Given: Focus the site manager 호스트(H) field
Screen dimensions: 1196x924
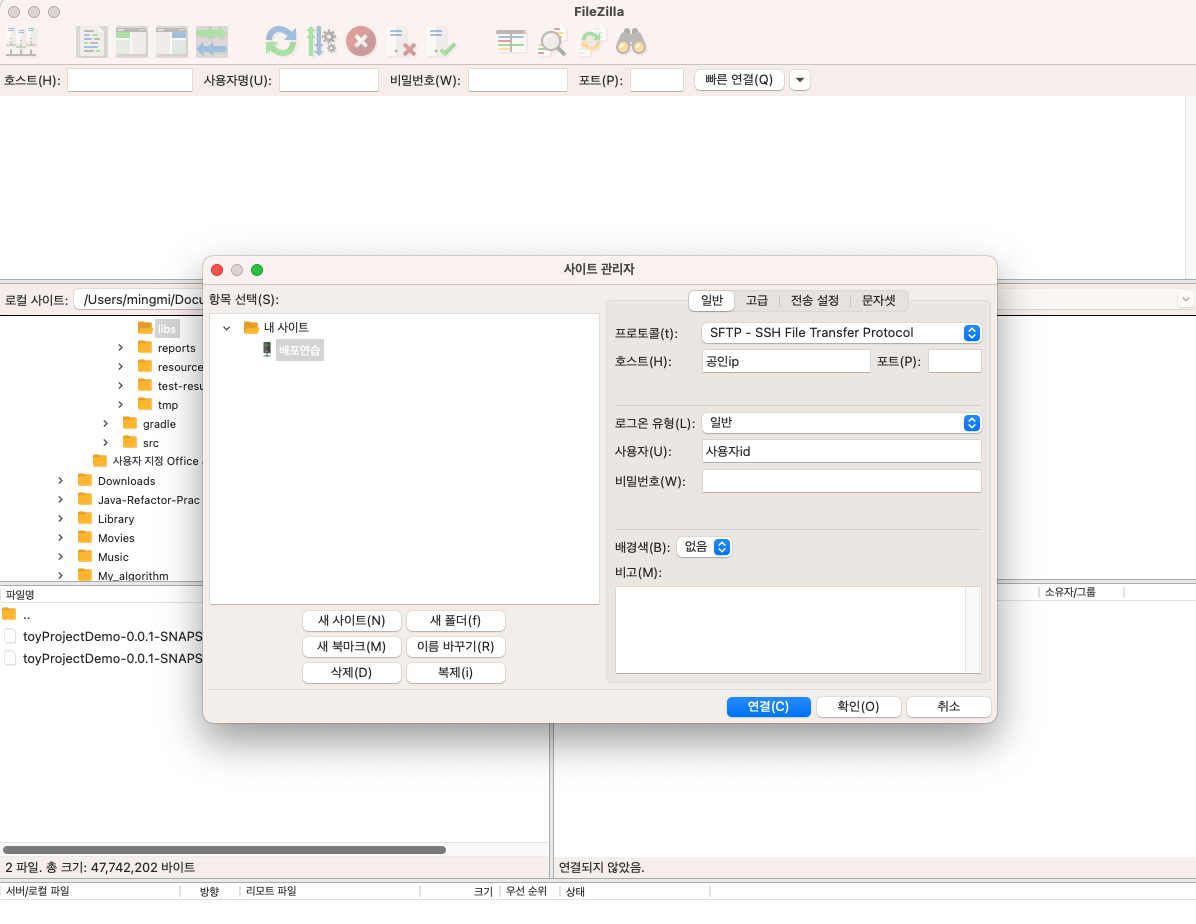Looking at the screenshot, I should point(786,361).
